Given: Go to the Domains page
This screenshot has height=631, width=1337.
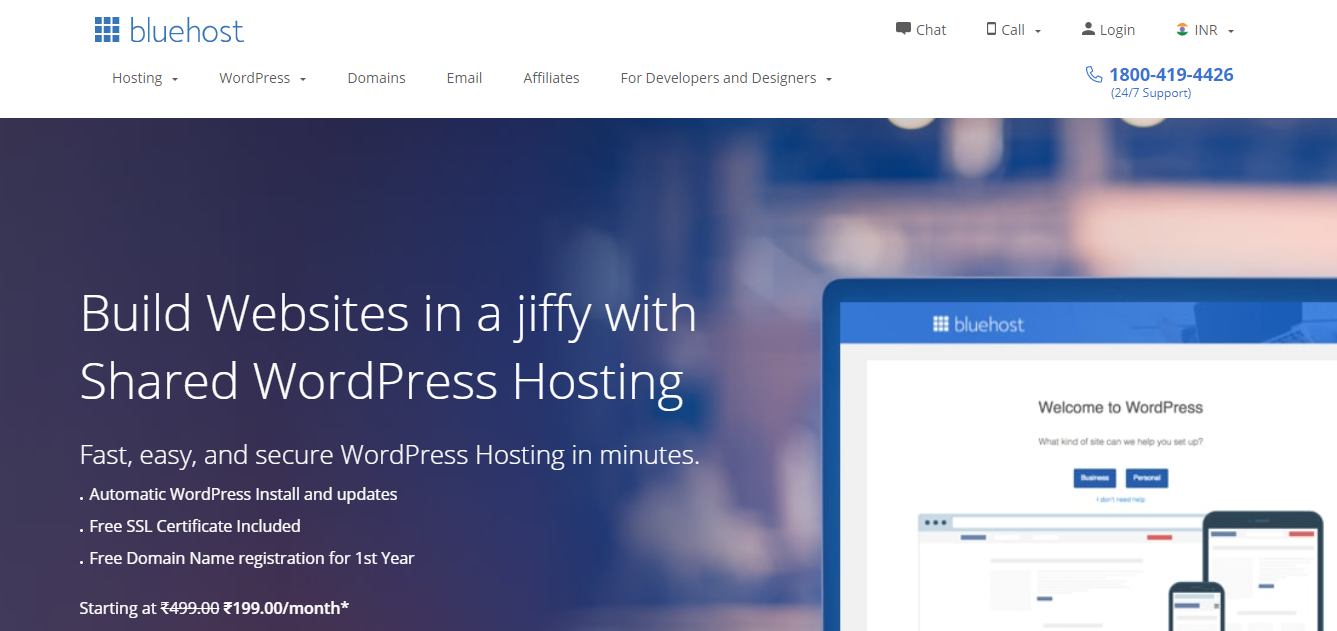Looking at the screenshot, I should 377,78.
